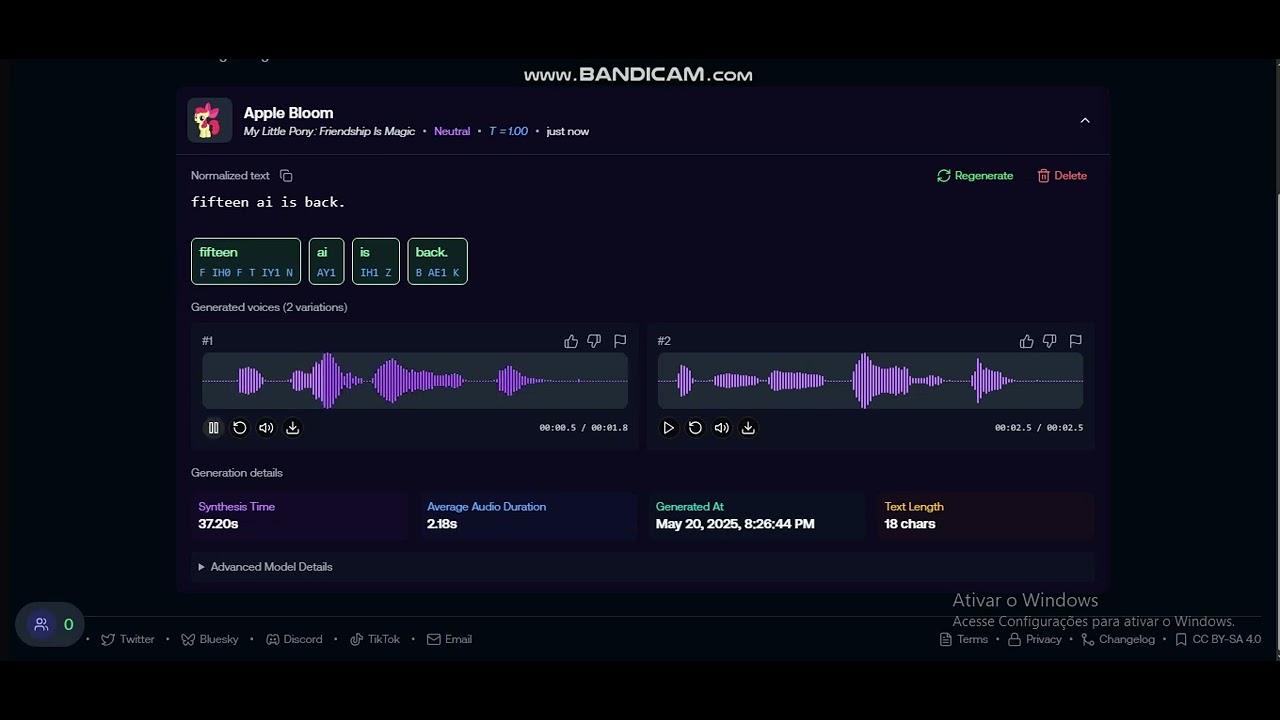The image size is (1280, 720).
Task: Thumbs up variation #1
Action: pyautogui.click(x=571, y=341)
